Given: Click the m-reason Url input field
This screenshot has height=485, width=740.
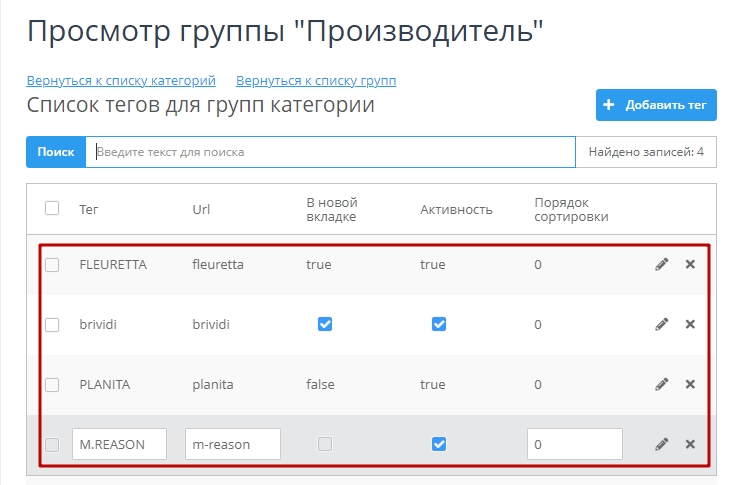Looking at the screenshot, I should (233, 444).
